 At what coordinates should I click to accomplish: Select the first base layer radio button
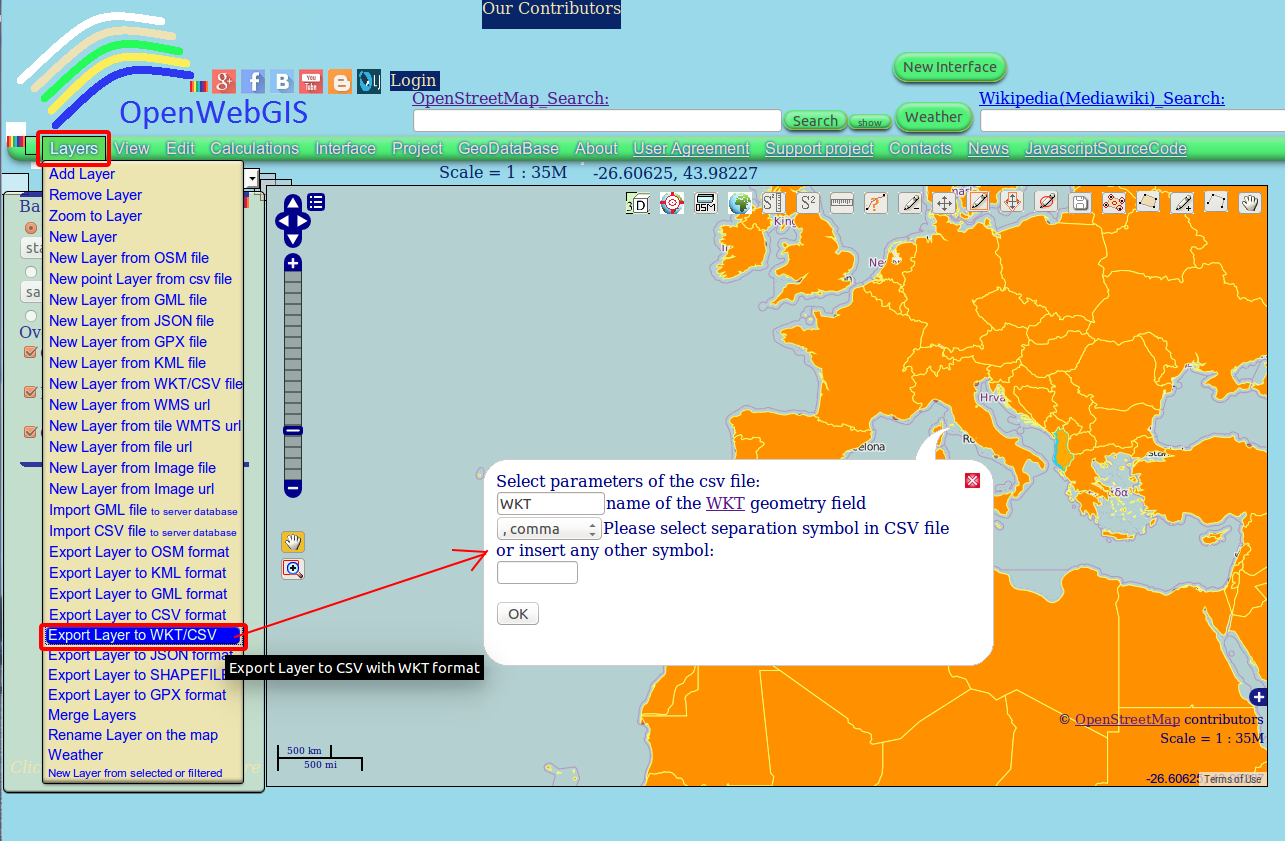[x=30, y=228]
